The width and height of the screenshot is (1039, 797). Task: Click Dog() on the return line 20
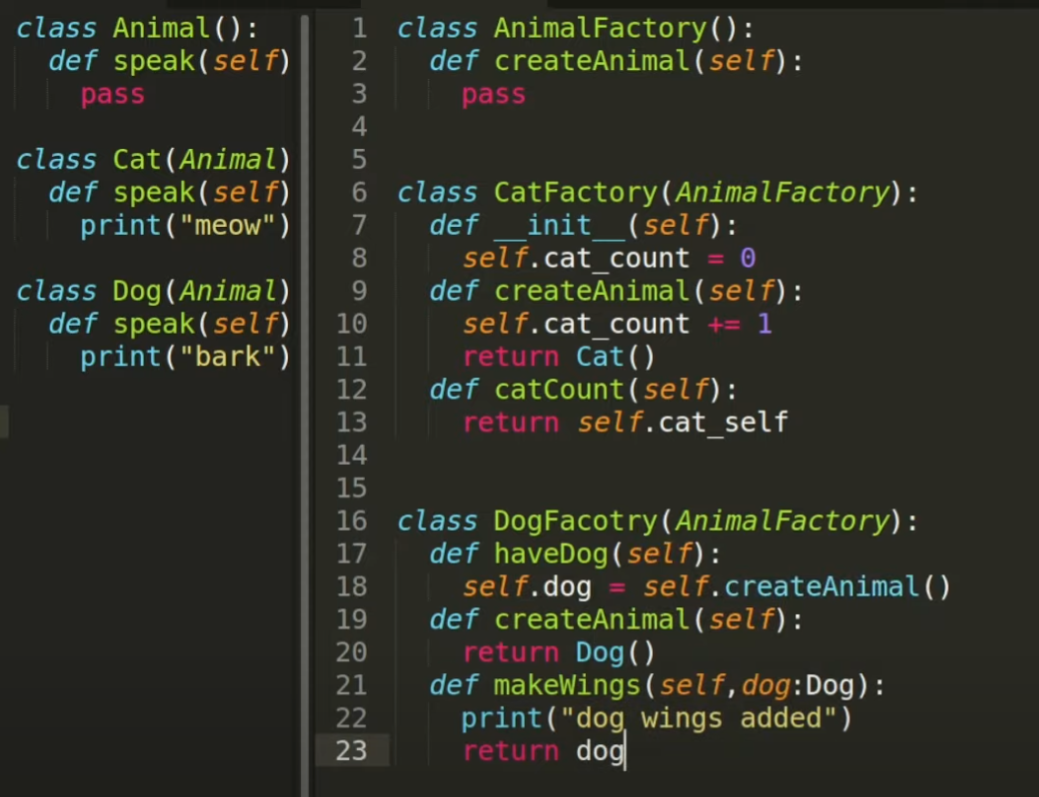click(616, 653)
